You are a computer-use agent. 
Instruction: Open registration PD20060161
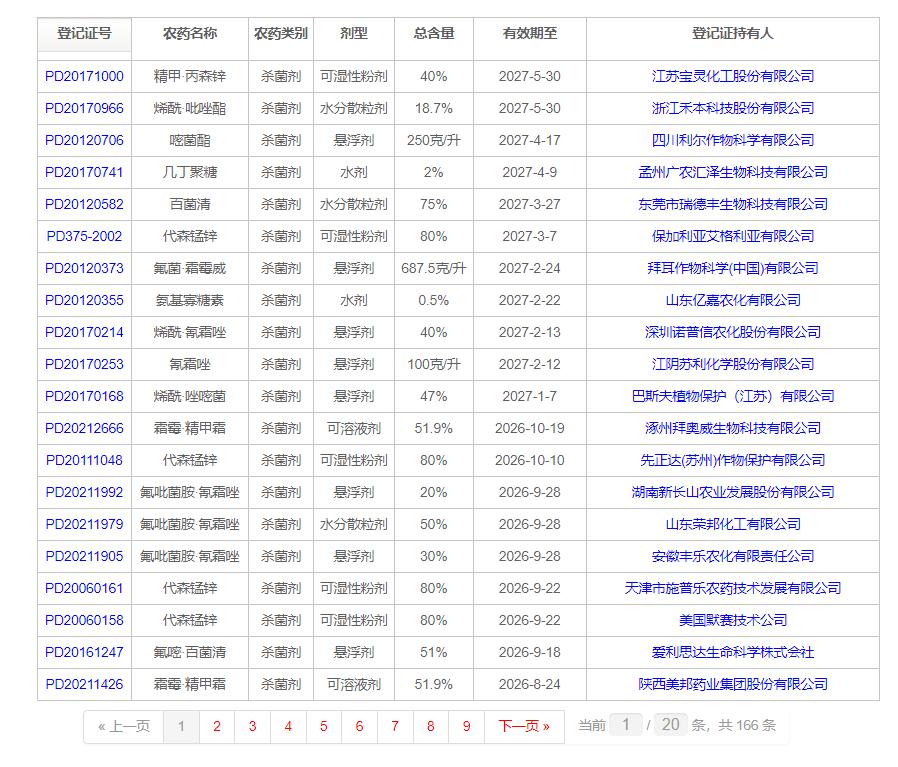tap(84, 589)
